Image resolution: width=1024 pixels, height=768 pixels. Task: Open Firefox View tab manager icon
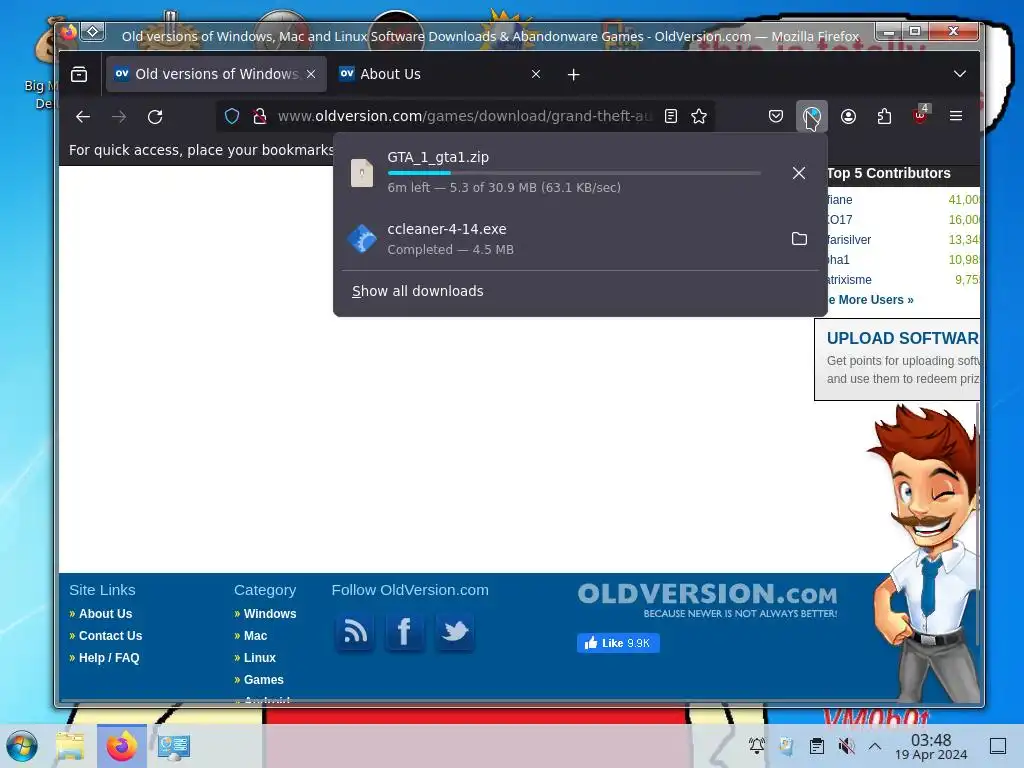click(x=79, y=74)
